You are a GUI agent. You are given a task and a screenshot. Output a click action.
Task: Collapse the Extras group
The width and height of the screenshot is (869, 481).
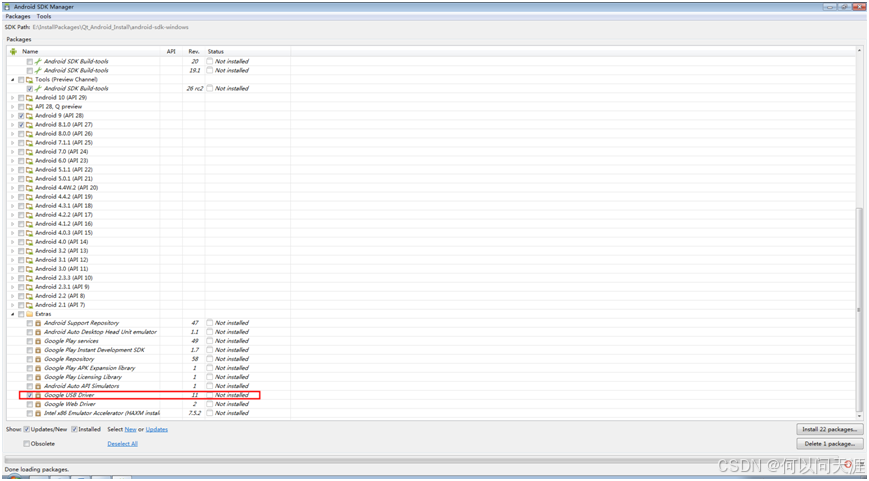click(13, 314)
